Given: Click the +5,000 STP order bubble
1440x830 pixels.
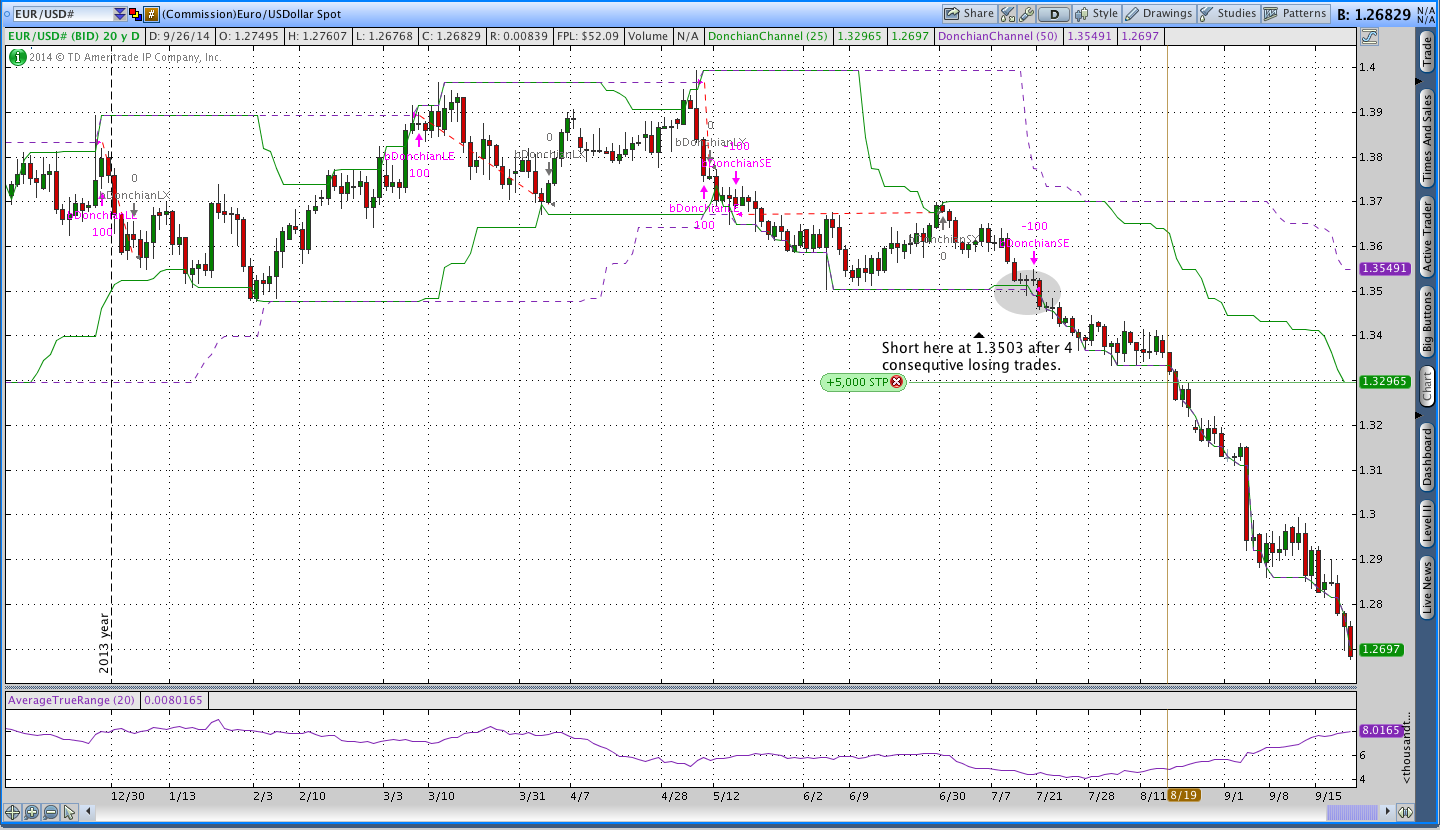Looking at the screenshot, I should [x=863, y=382].
